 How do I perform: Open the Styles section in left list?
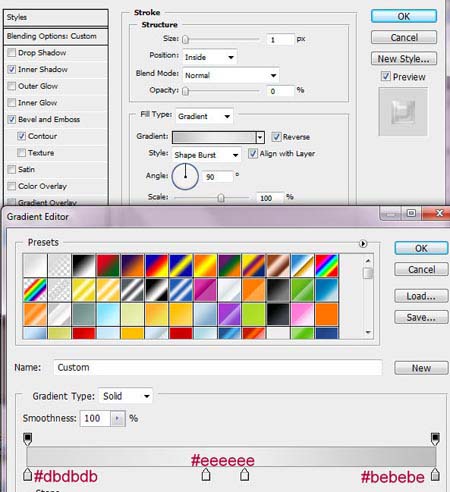(56, 18)
